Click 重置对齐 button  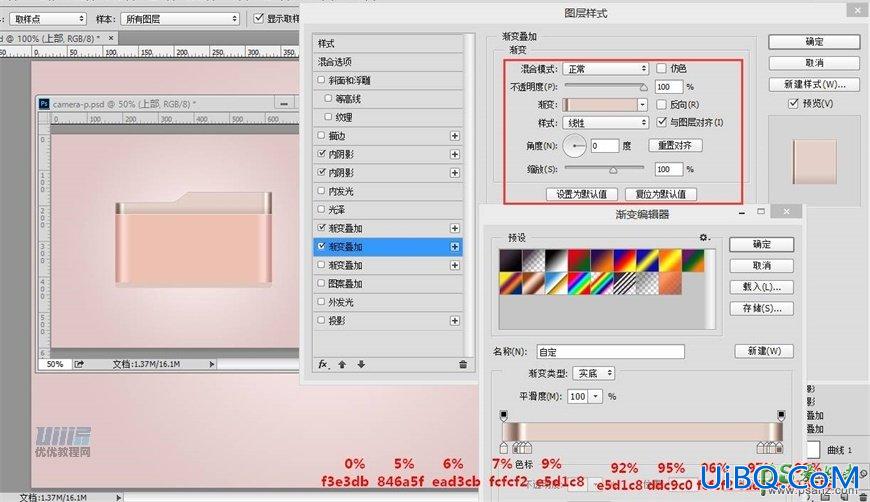[675, 145]
